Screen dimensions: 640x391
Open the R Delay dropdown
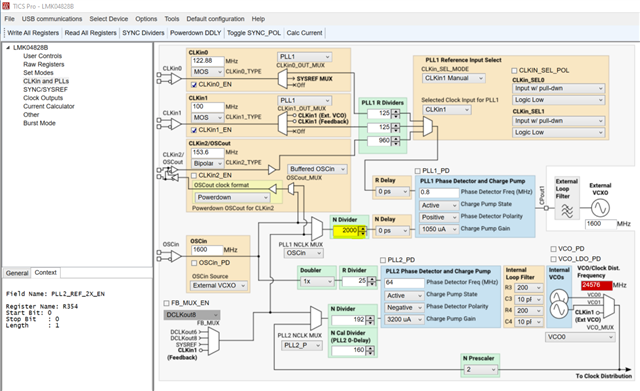pos(392,191)
